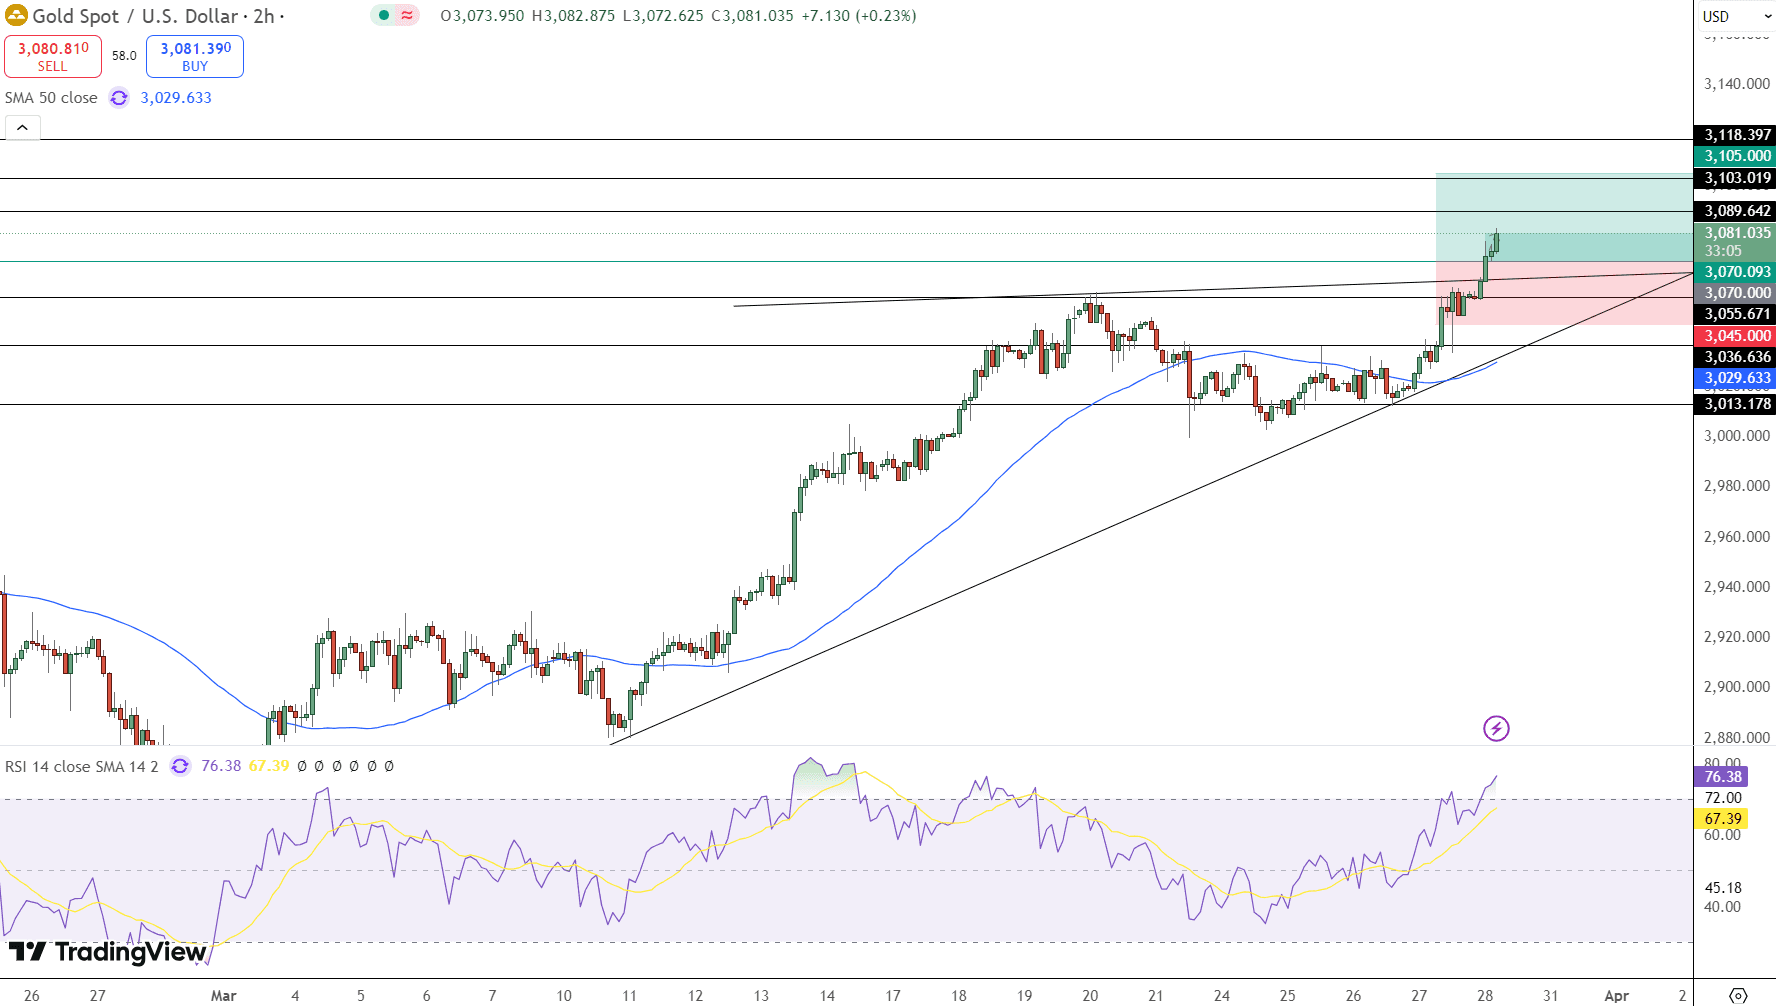Click the 3,080.810 SELL button
Screen dimensions: 1776x1006
pos(53,56)
